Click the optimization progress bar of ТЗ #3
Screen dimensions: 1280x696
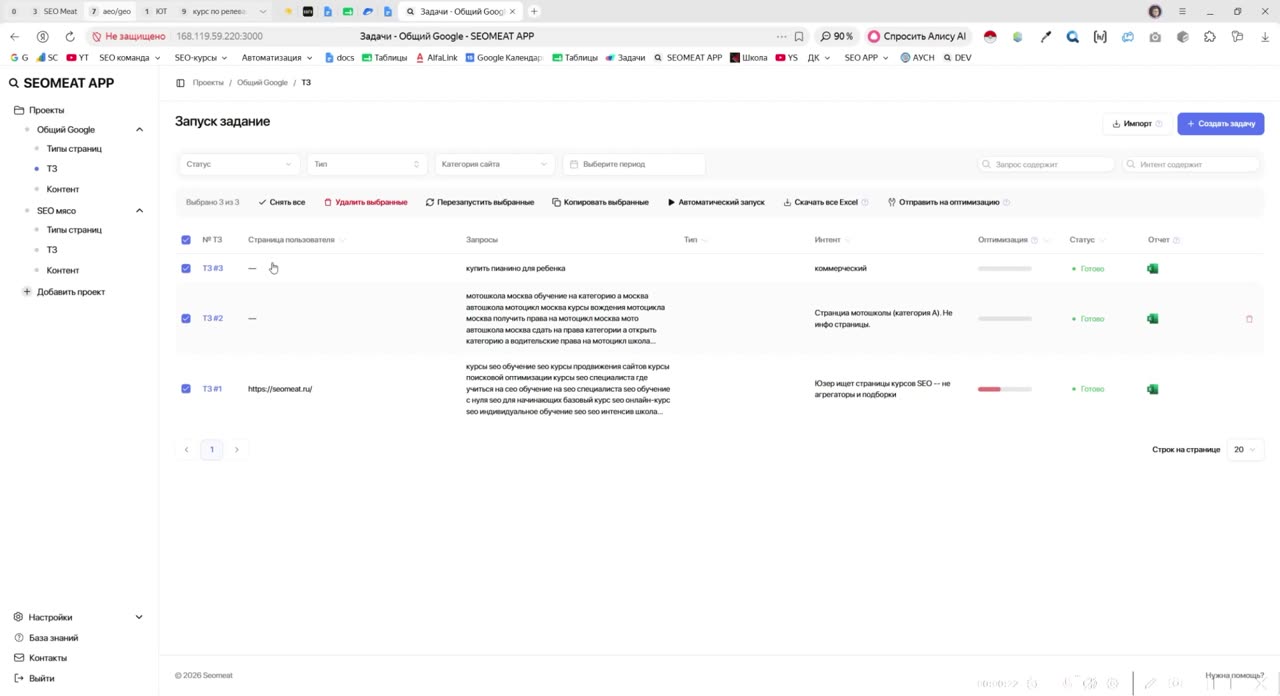[1004, 268]
